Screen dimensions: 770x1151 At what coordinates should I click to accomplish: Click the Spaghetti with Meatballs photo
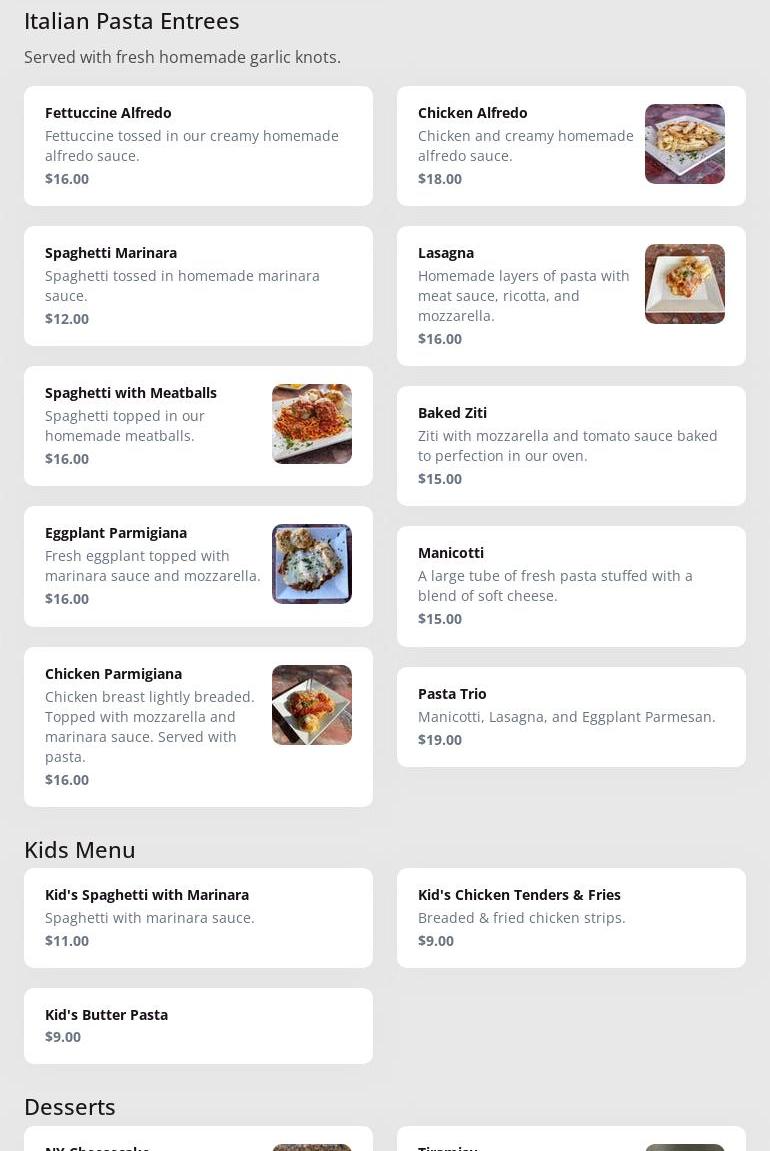pyautogui.click(x=312, y=424)
